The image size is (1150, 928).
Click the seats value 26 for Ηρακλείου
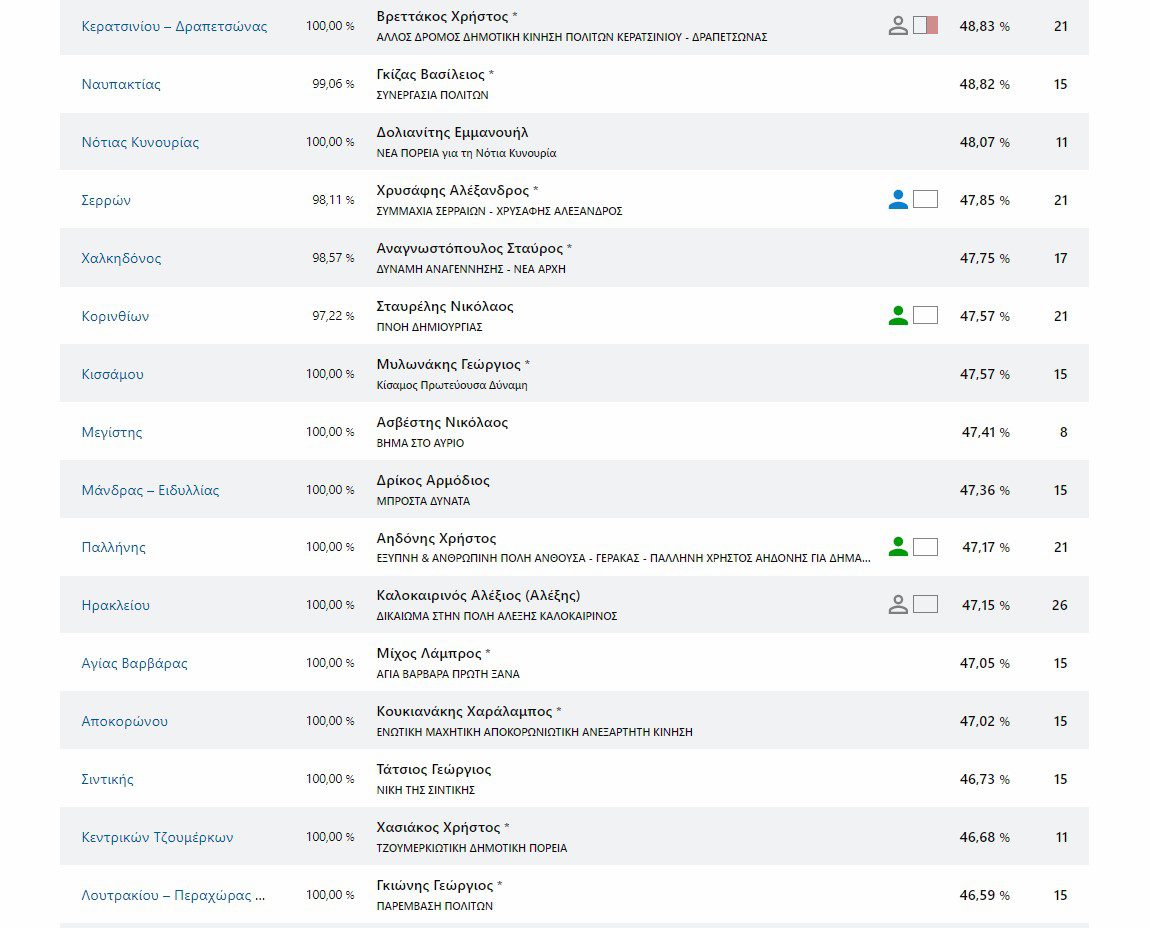1060,605
